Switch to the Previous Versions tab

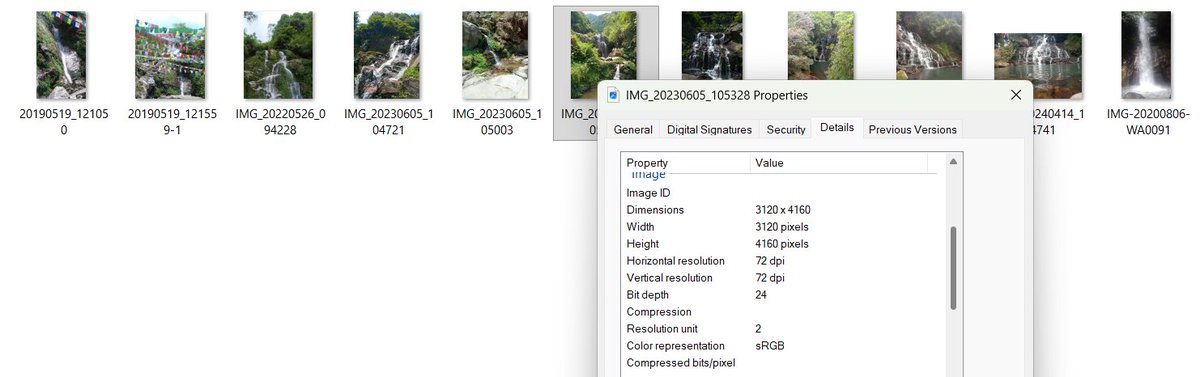[x=912, y=130]
